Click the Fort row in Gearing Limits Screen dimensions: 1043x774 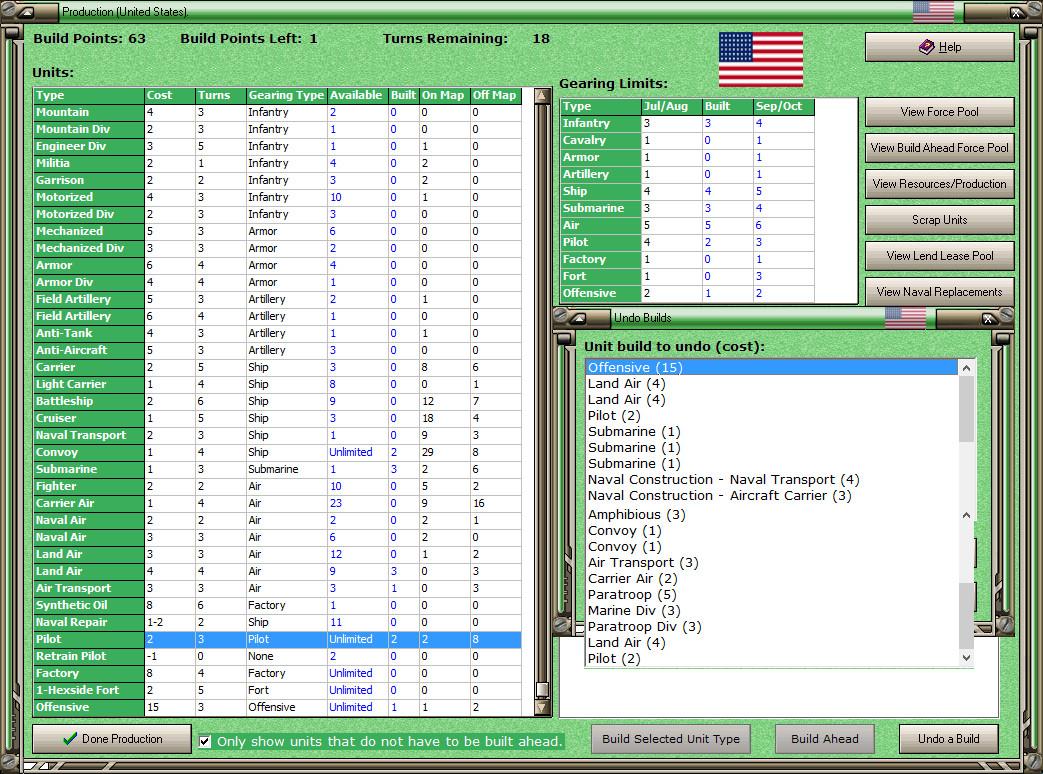[x=688, y=276]
